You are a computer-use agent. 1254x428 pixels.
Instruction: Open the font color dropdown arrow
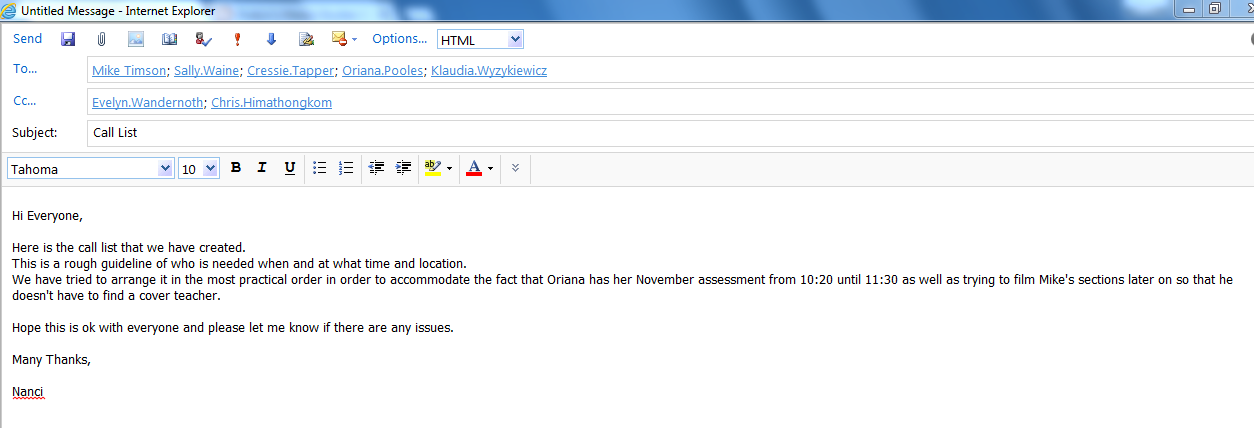click(490, 169)
